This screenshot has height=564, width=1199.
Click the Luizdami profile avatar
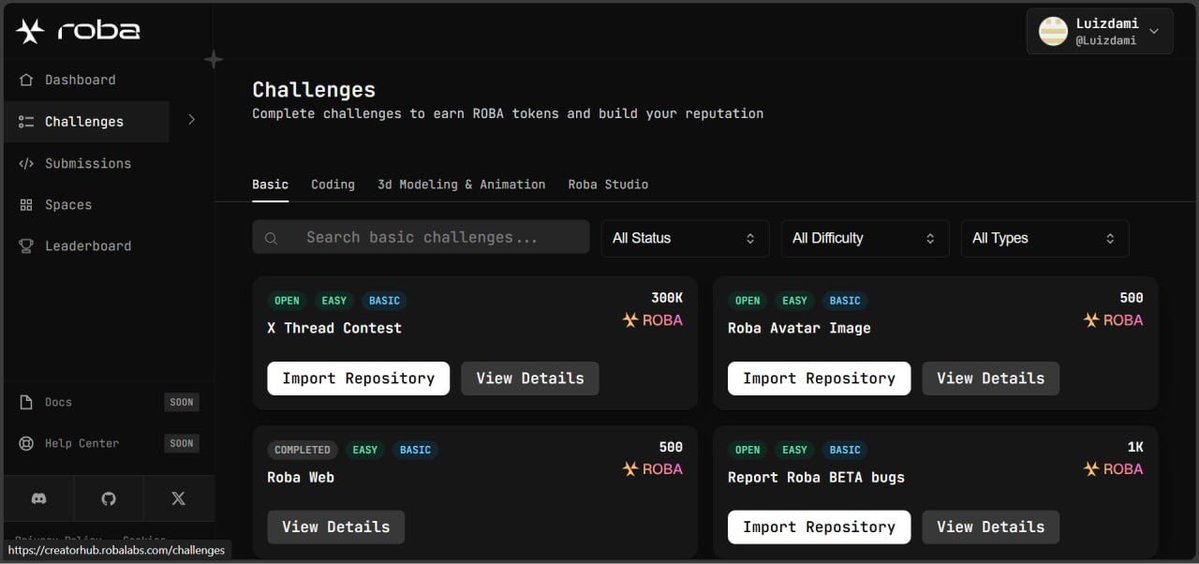pyautogui.click(x=1053, y=31)
